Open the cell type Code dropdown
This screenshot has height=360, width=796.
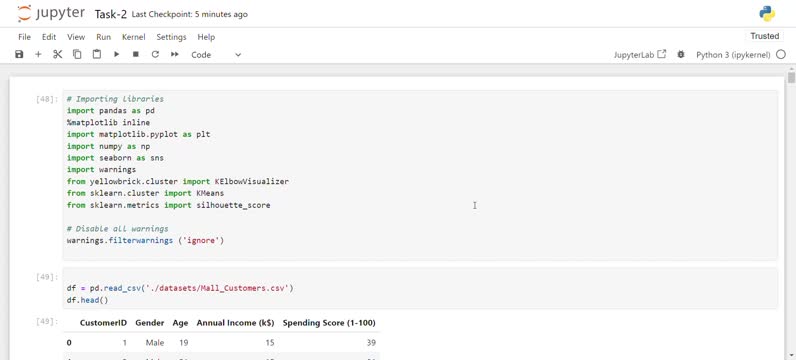pyautogui.click(x=216, y=55)
